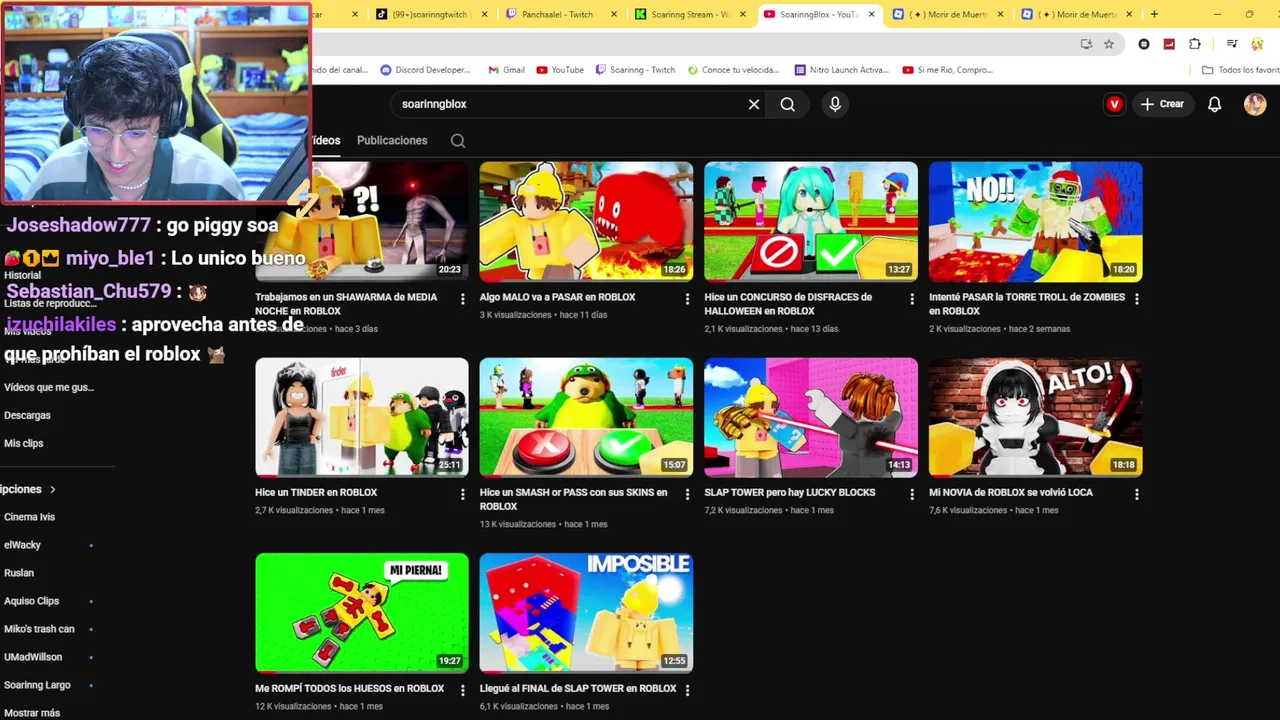The height and width of the screenshot is (720, 1280).
Task: Search within the channel using the magnifier icon
Action: click(x=458, y=141)
